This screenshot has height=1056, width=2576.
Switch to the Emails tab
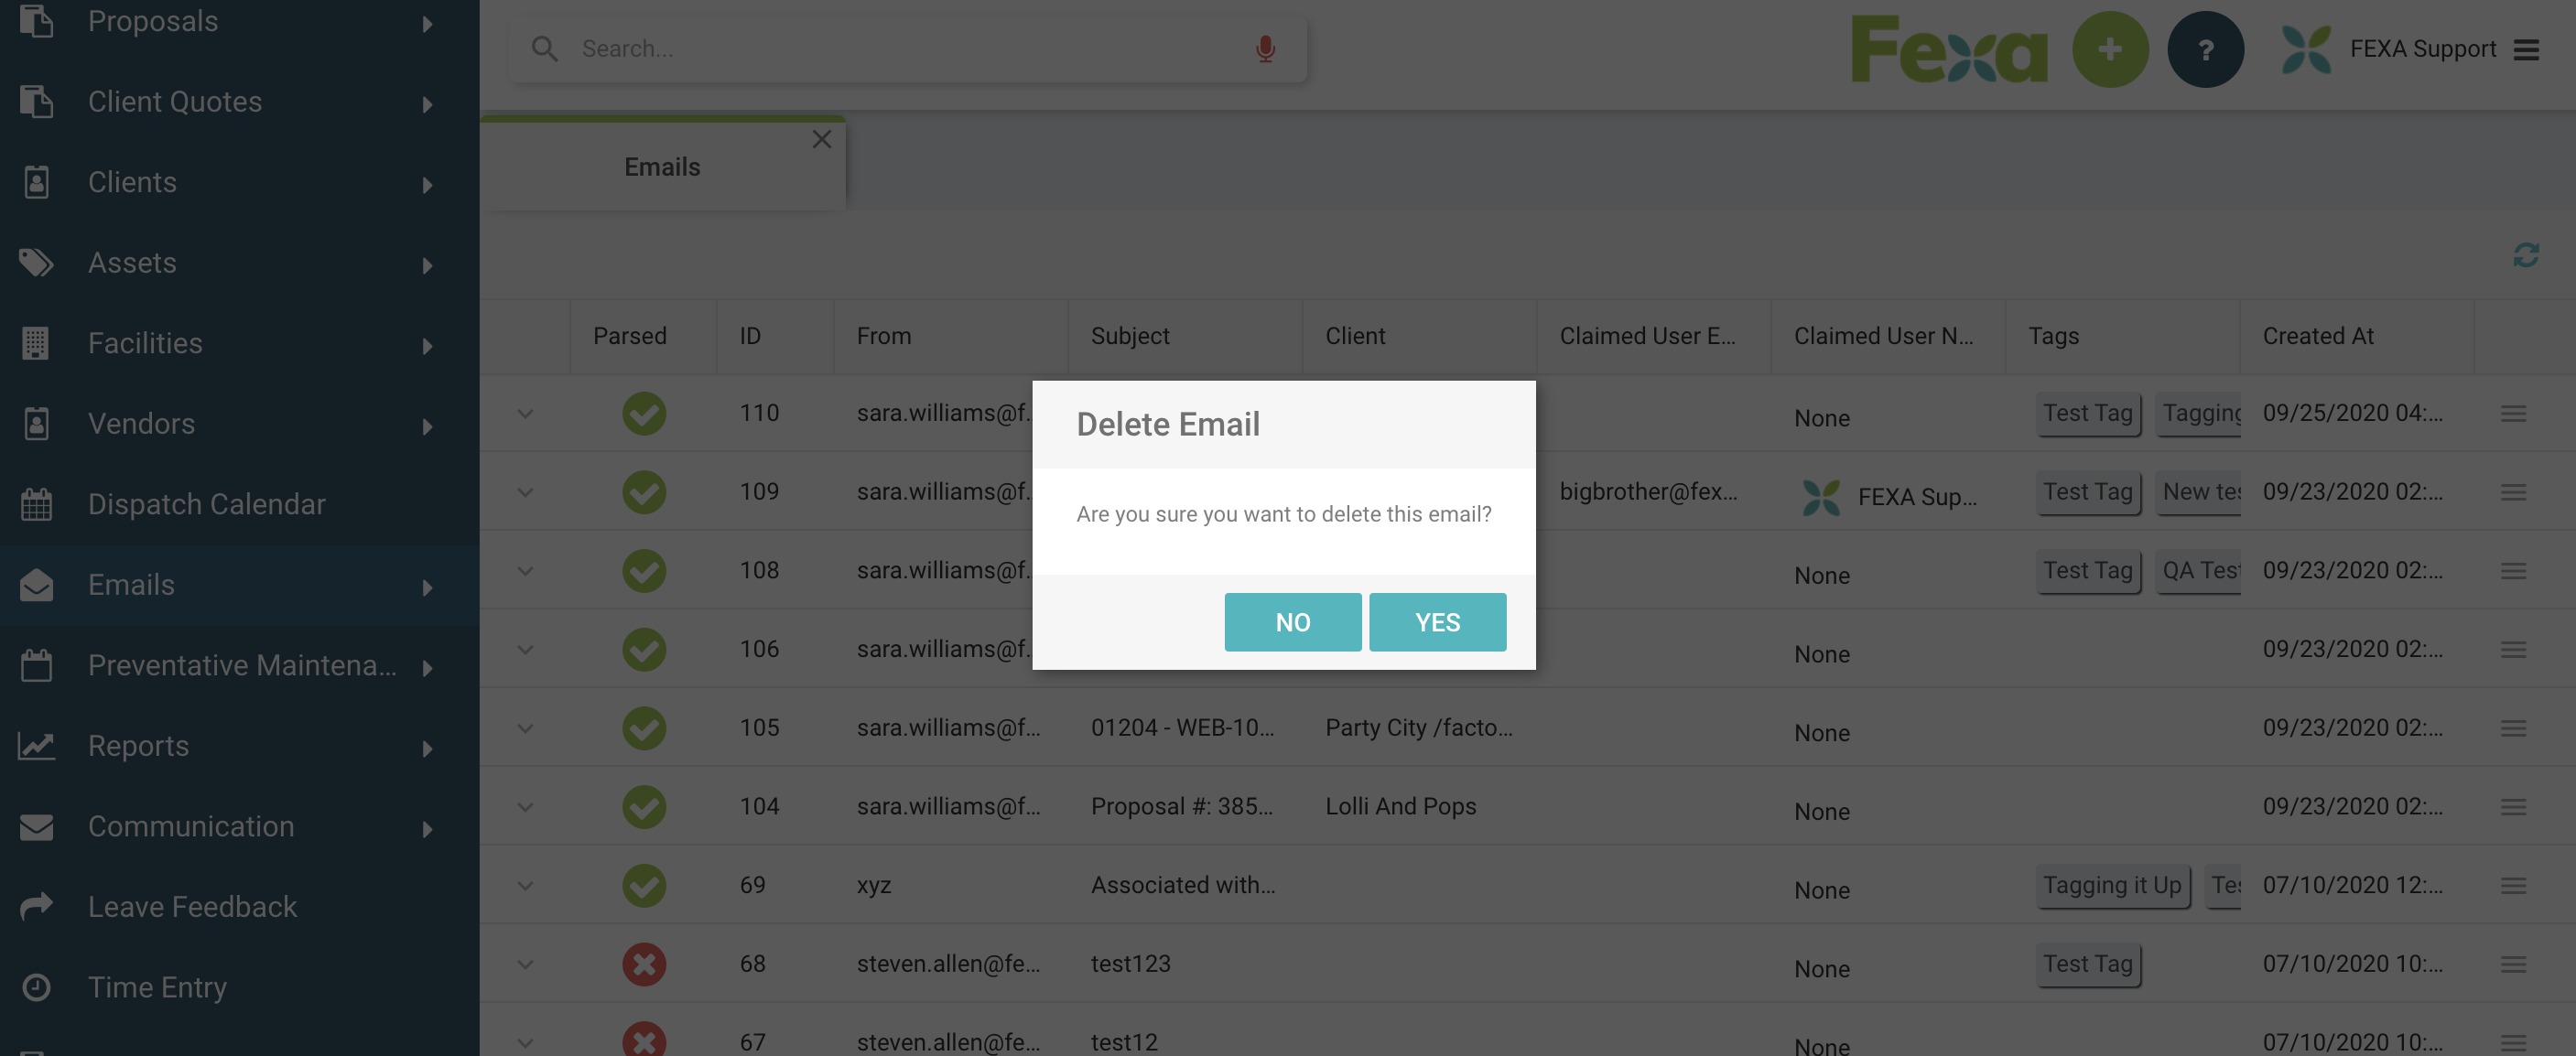pos(661,166)
